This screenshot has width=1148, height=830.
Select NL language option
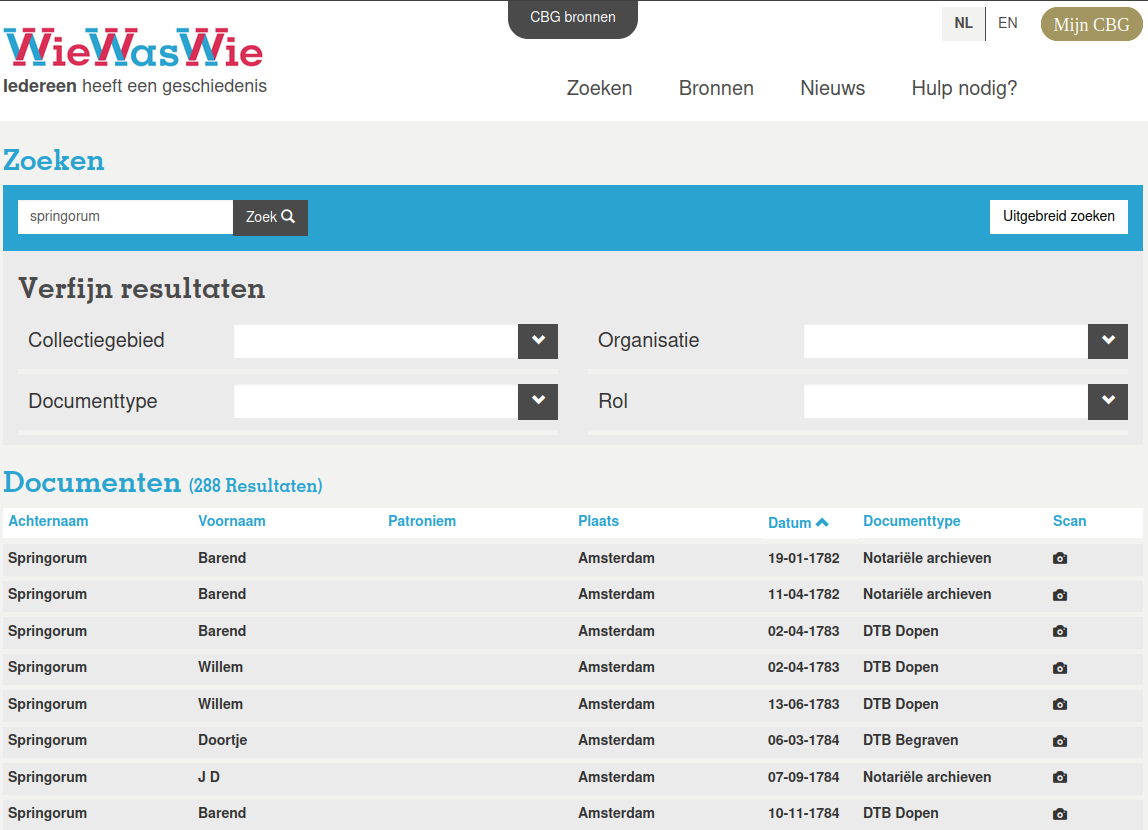963,23
